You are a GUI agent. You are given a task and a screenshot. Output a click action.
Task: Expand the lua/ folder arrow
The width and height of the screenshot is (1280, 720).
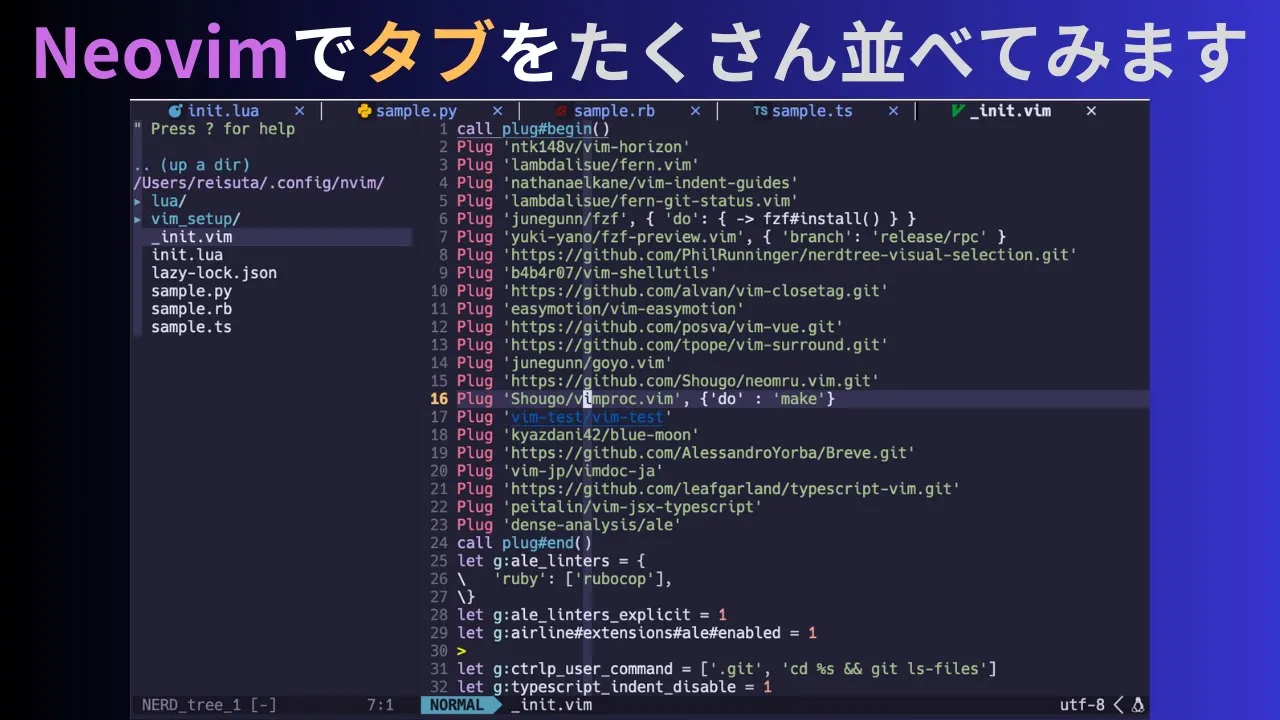tap(138, 201)
